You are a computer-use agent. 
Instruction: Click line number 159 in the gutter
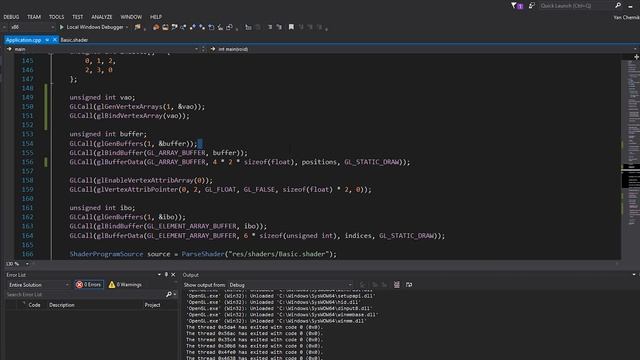27,189
